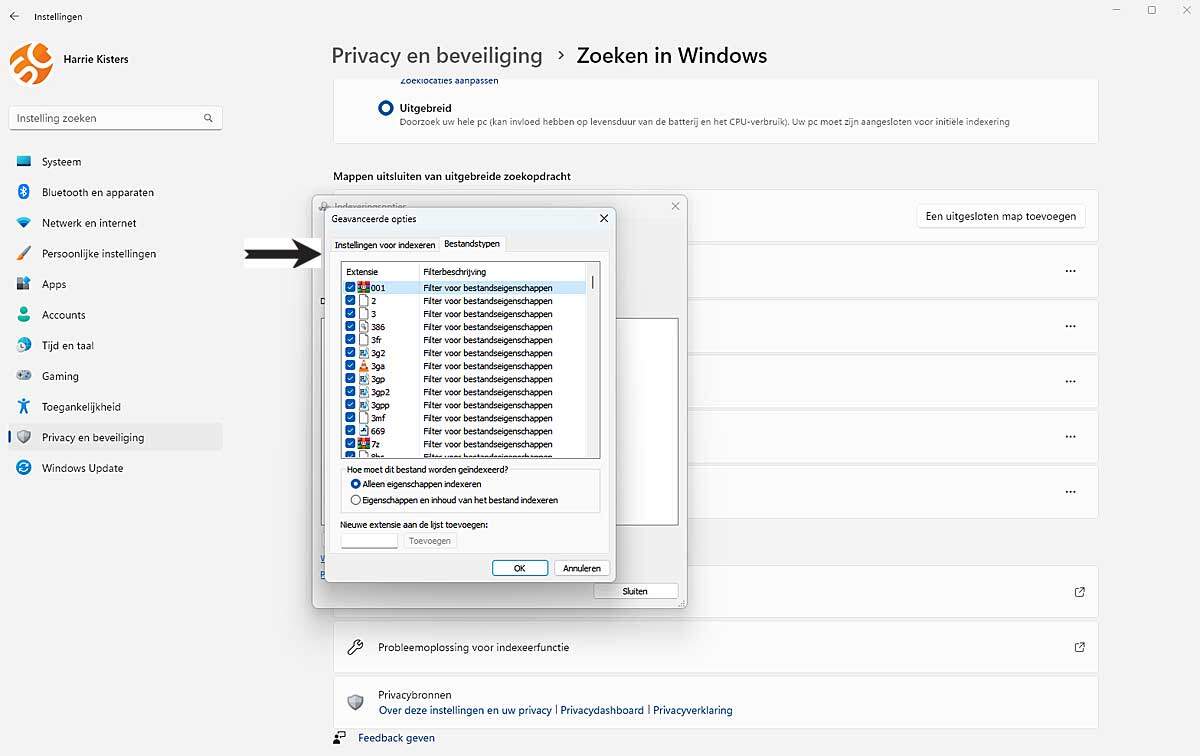Click Een uitgesloten map toevoegen
This screenshot has height=756, width=1200.
1000,216
